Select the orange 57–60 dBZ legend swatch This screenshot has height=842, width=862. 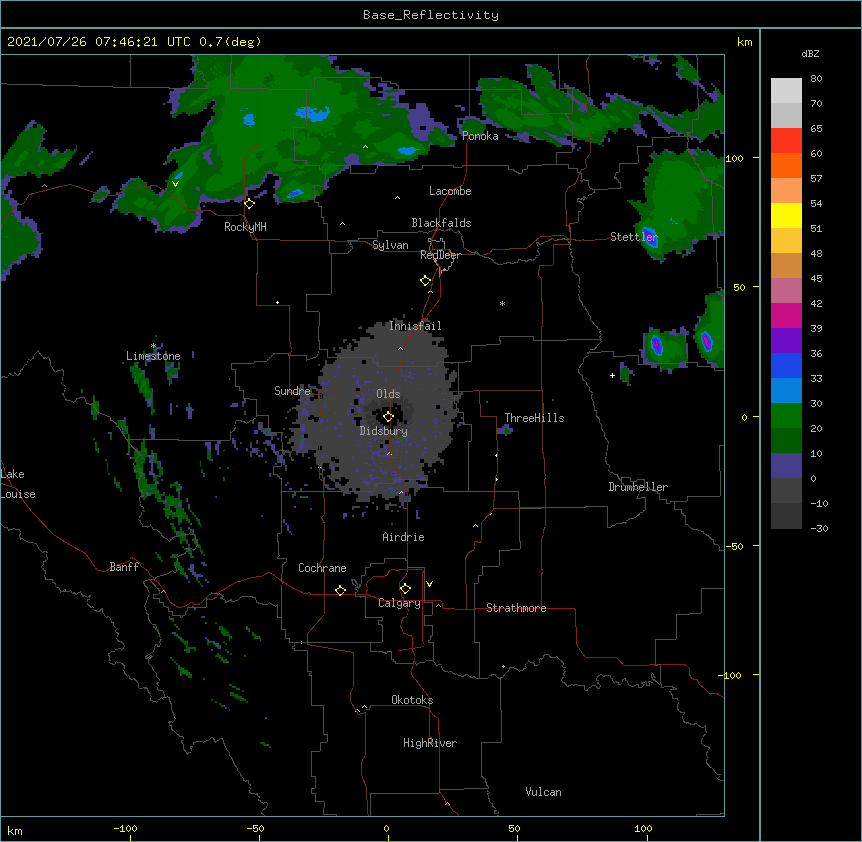786,165
